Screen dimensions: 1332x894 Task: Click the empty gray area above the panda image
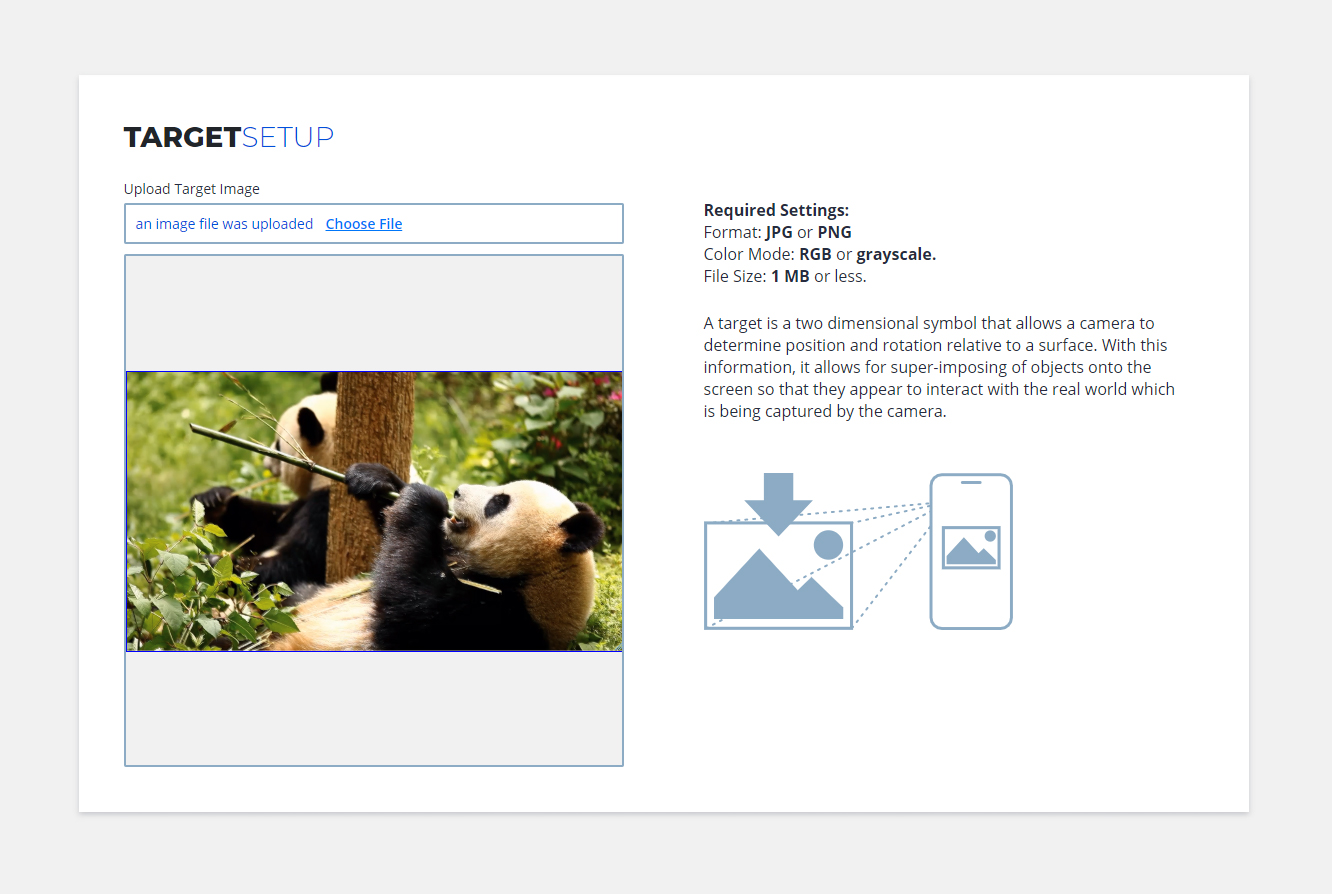point(374,312)
